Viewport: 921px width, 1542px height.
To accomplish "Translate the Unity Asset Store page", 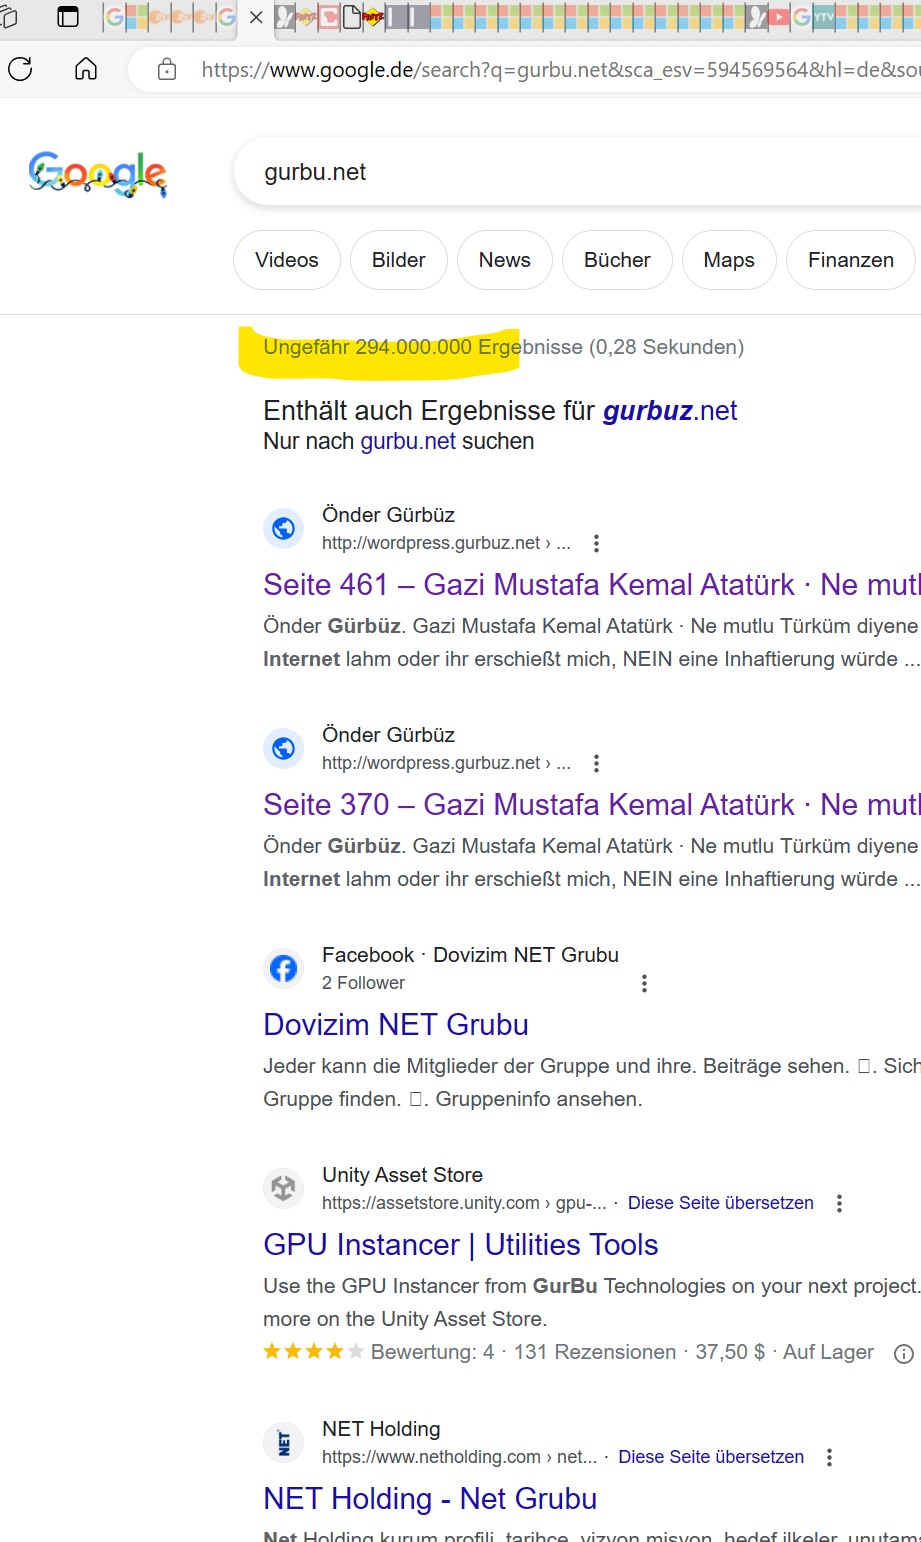I will 721,1203.
